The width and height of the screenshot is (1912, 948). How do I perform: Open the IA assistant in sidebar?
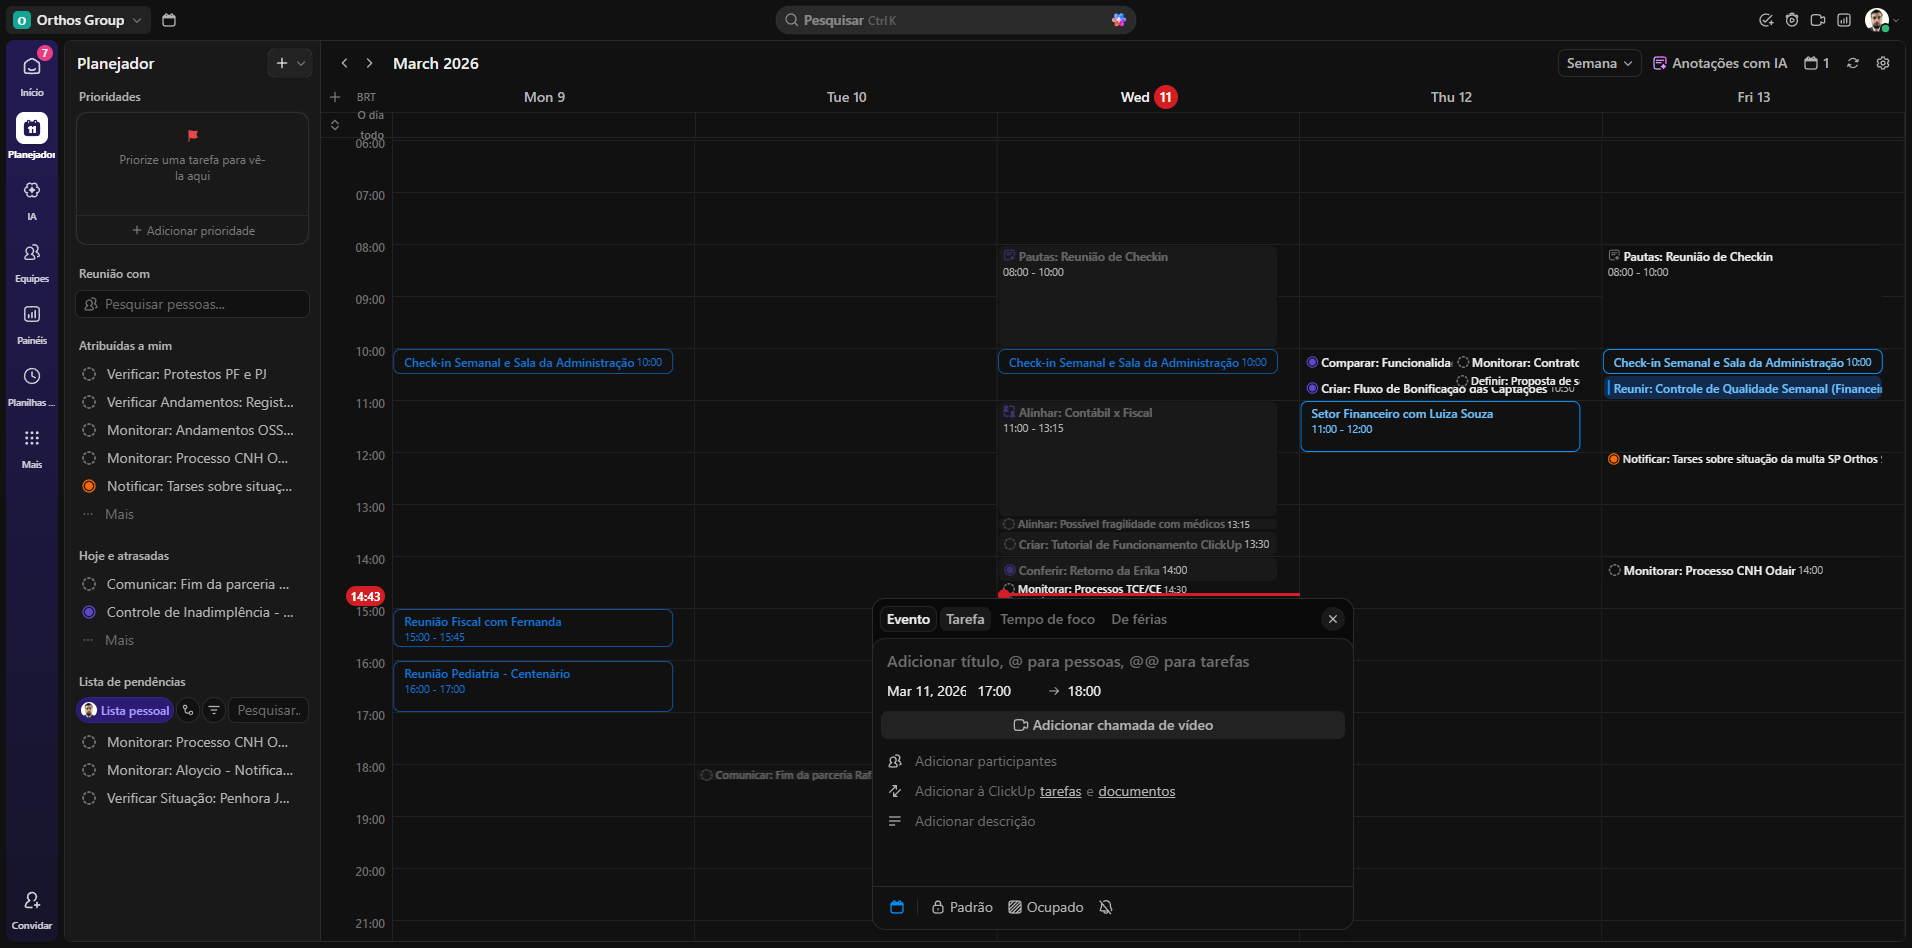tap(32, 191)
